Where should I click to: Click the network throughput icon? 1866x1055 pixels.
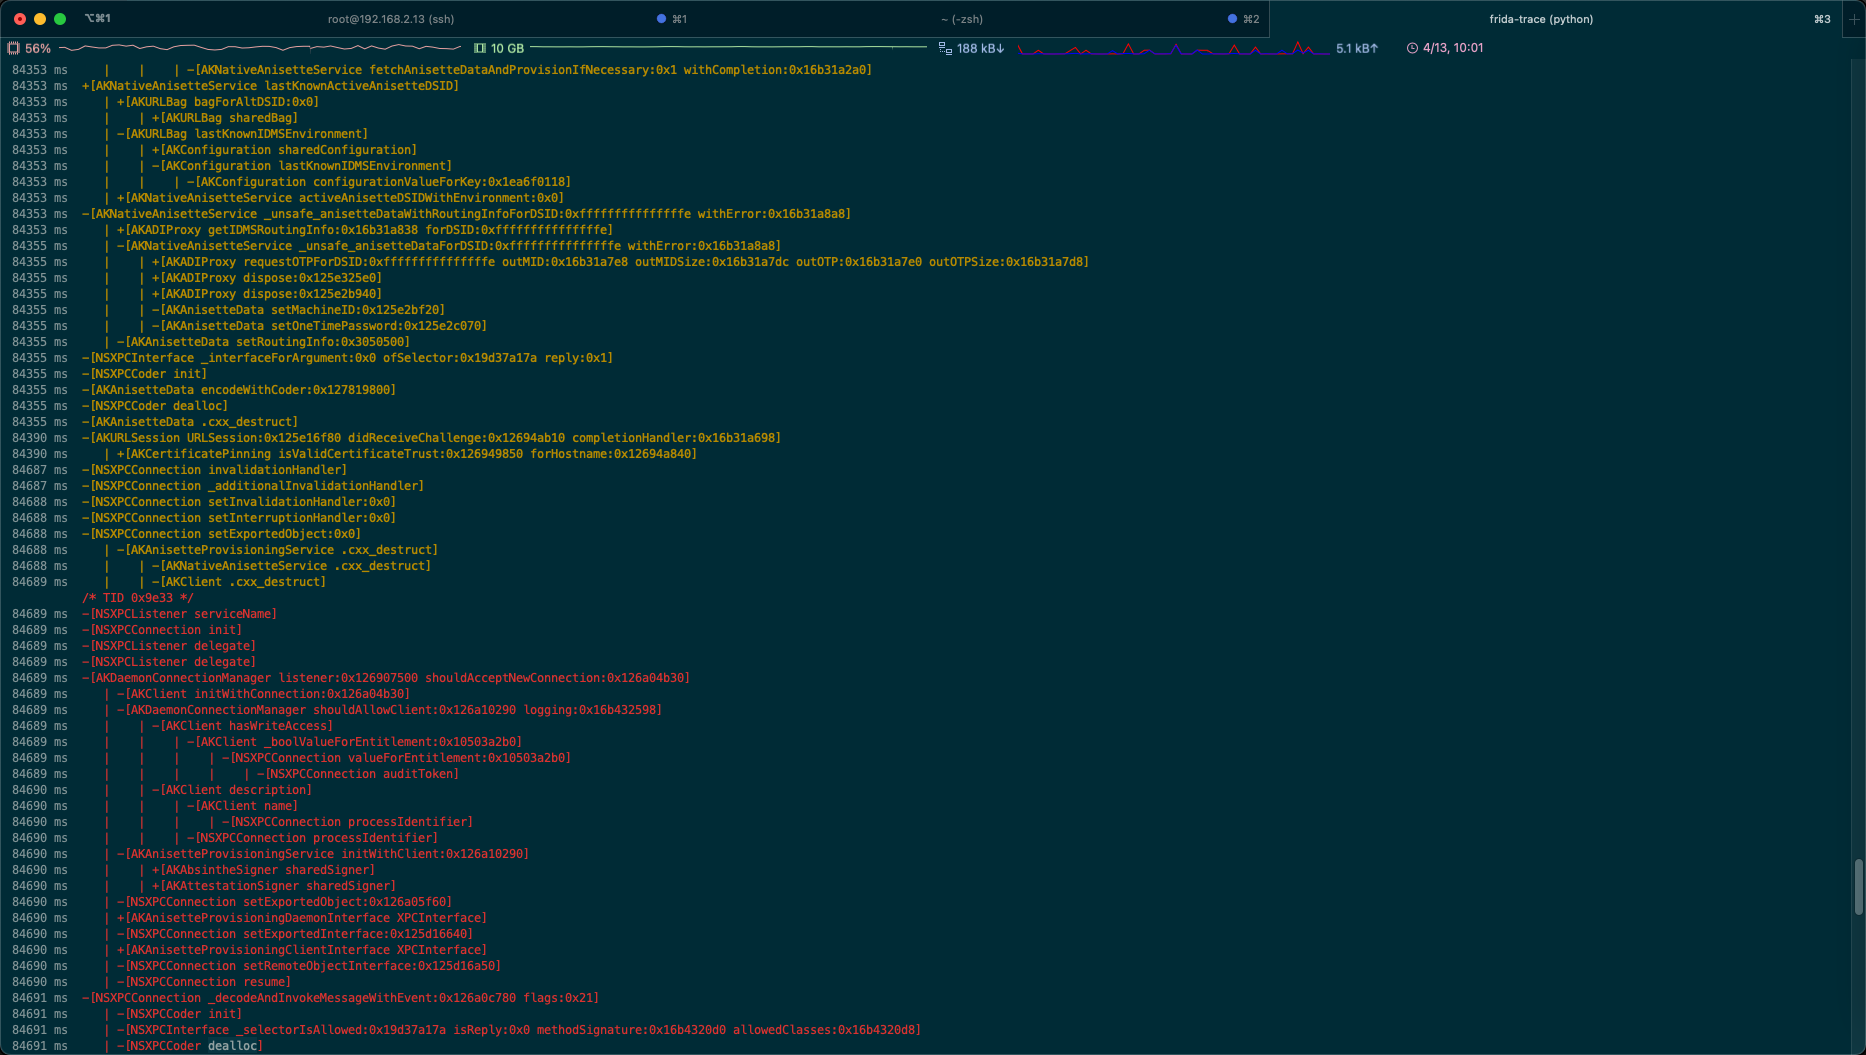point(945,48)
